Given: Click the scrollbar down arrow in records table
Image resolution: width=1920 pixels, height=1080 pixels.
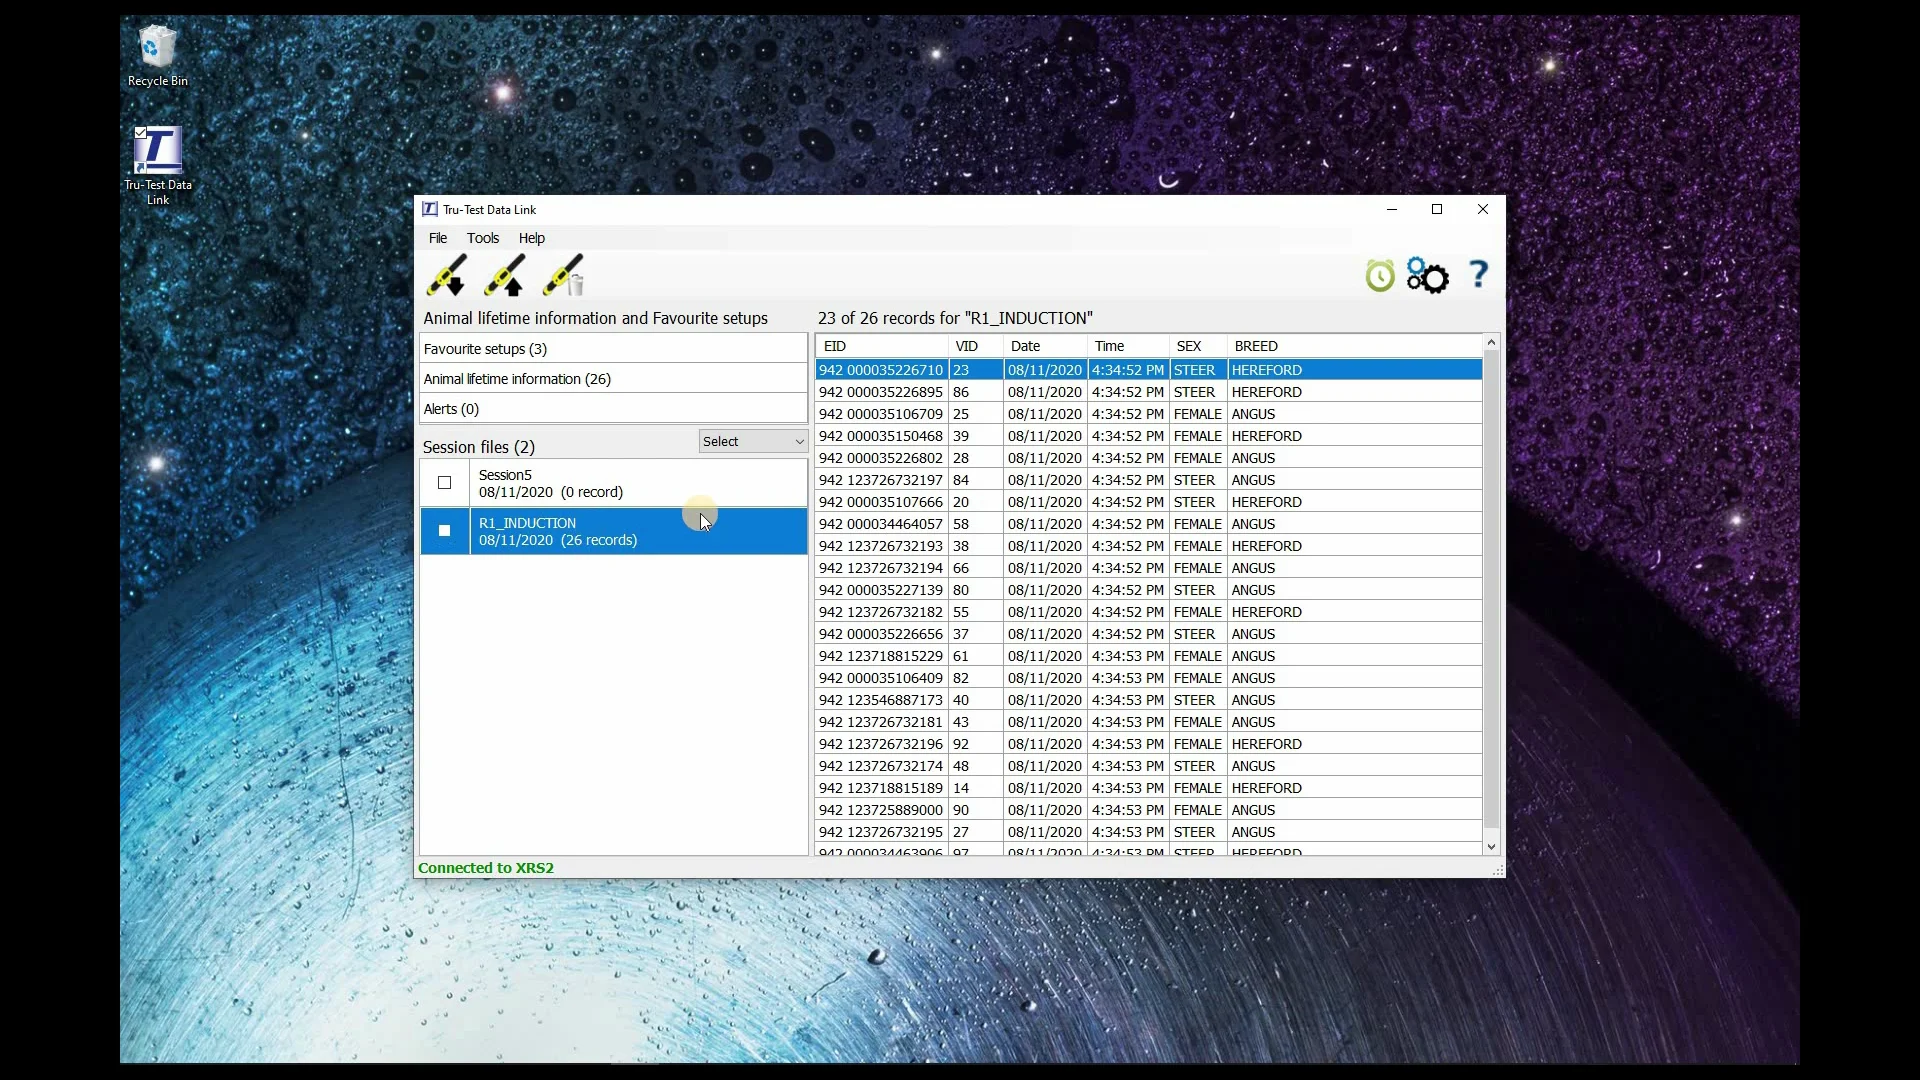Looking at the screenshot, I should [1491, 847].
